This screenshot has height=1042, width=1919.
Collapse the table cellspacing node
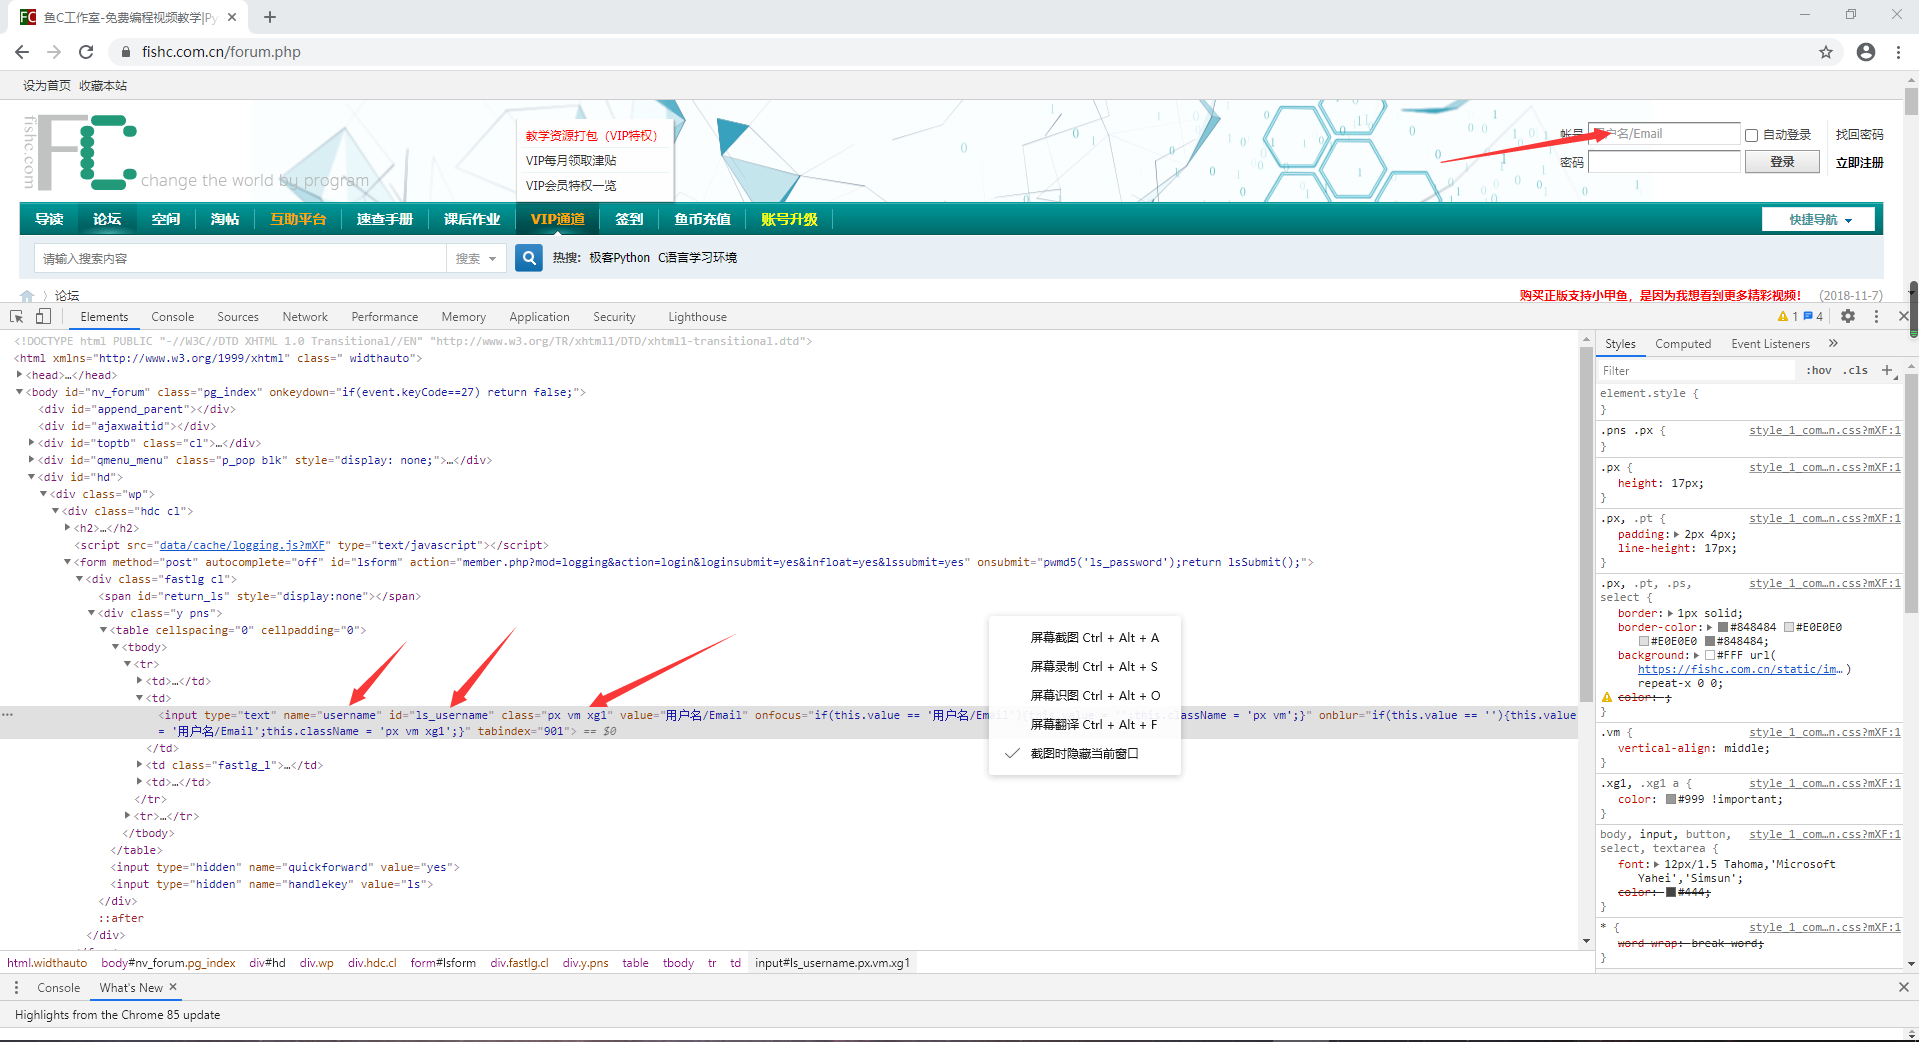tap(103, 630)
